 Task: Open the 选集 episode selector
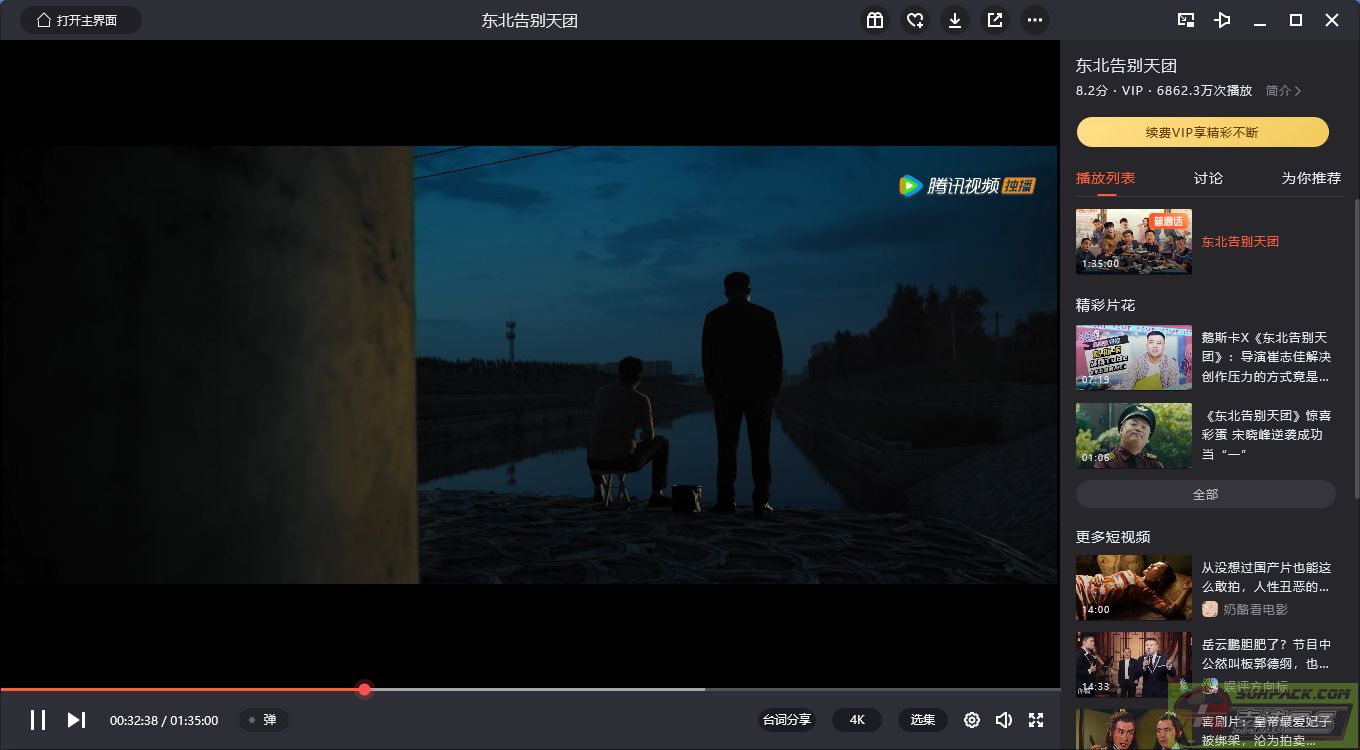tap(922, 720)
